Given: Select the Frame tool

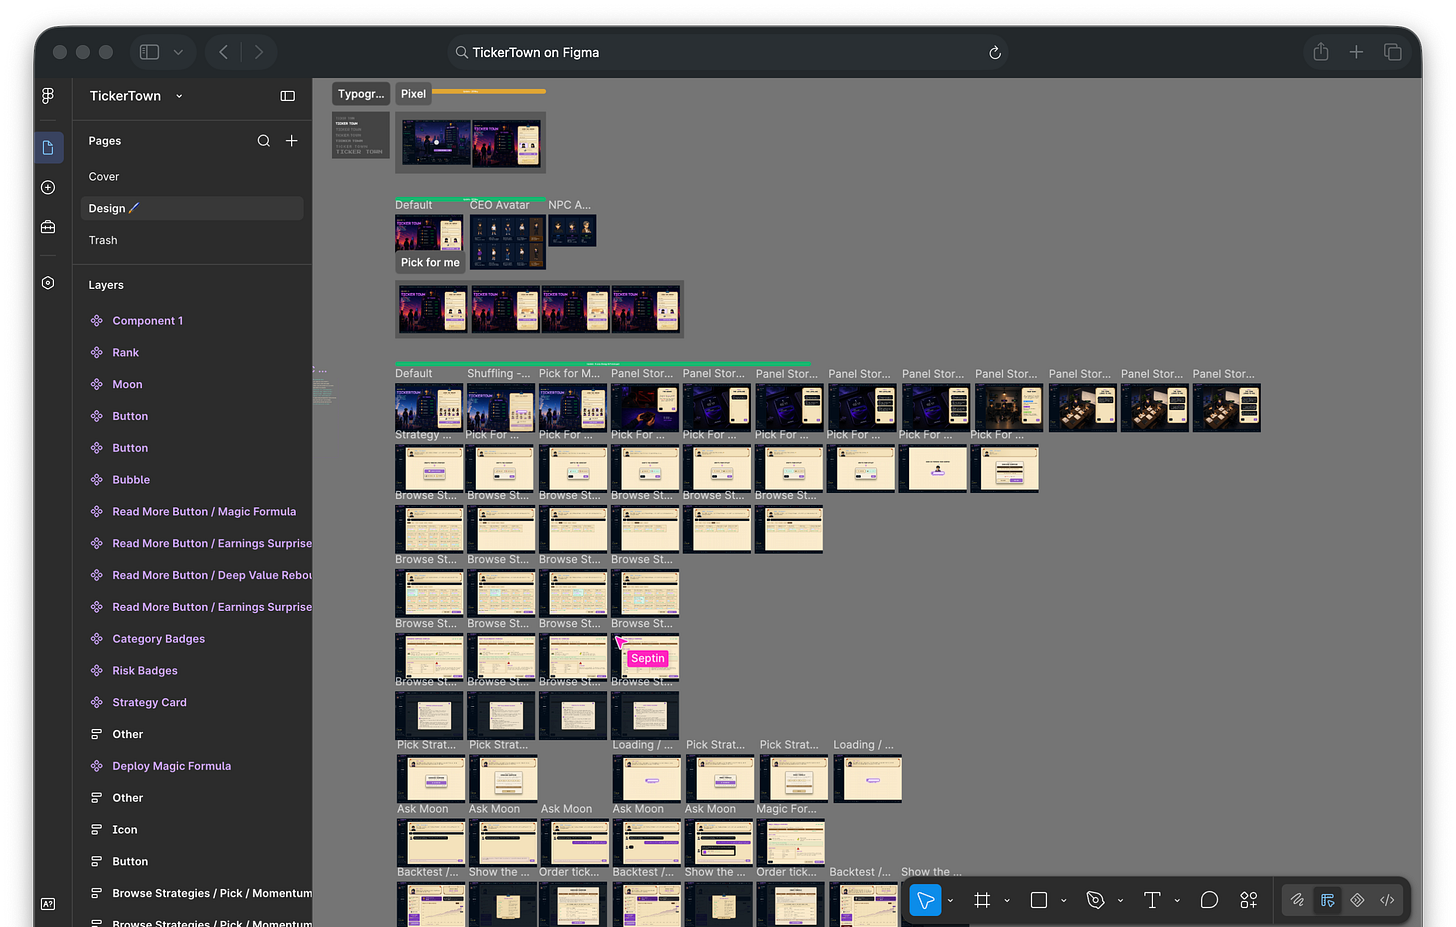Looking at the screenshot, I should [982, 900].
